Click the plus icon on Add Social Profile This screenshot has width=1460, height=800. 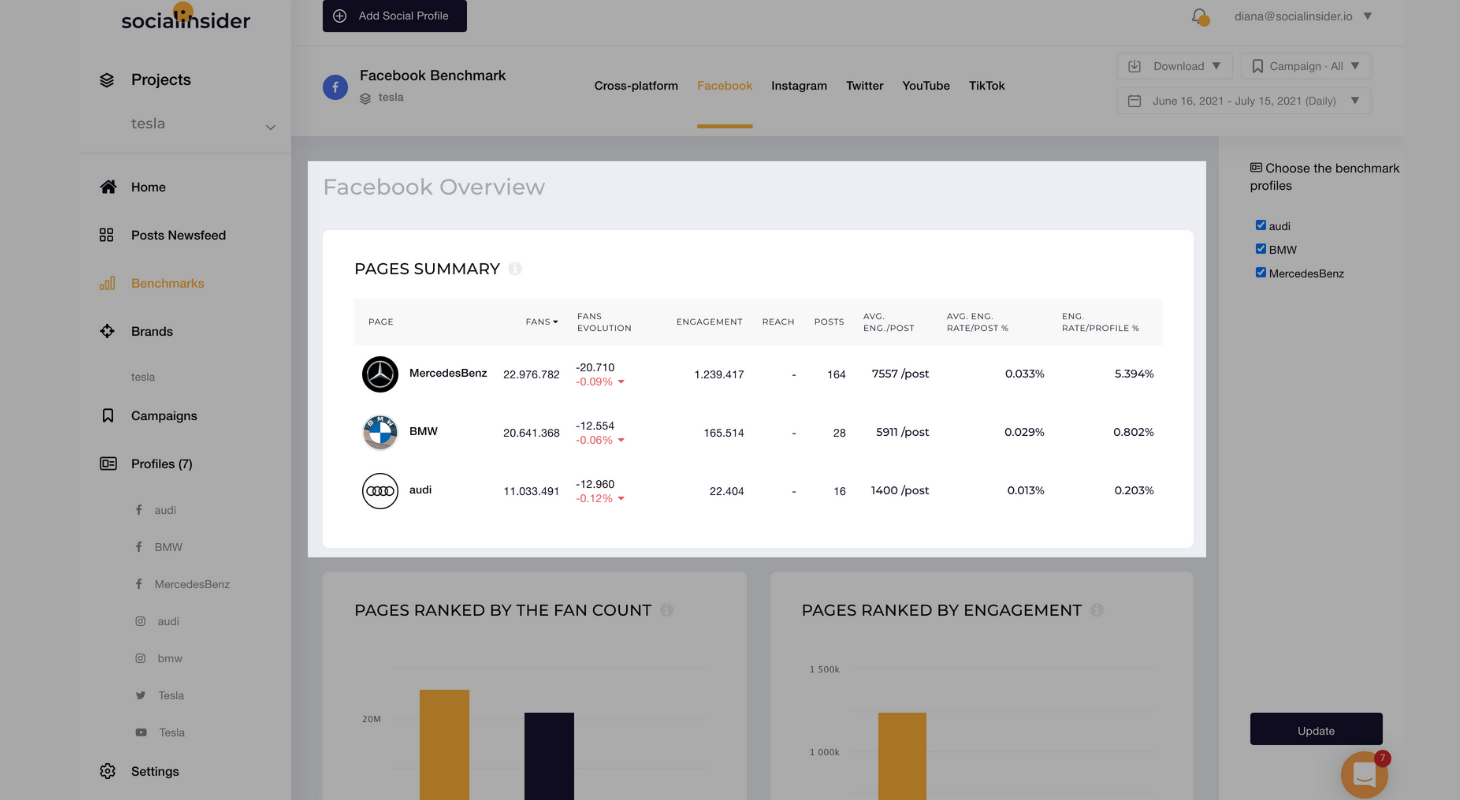click(340, 16)
